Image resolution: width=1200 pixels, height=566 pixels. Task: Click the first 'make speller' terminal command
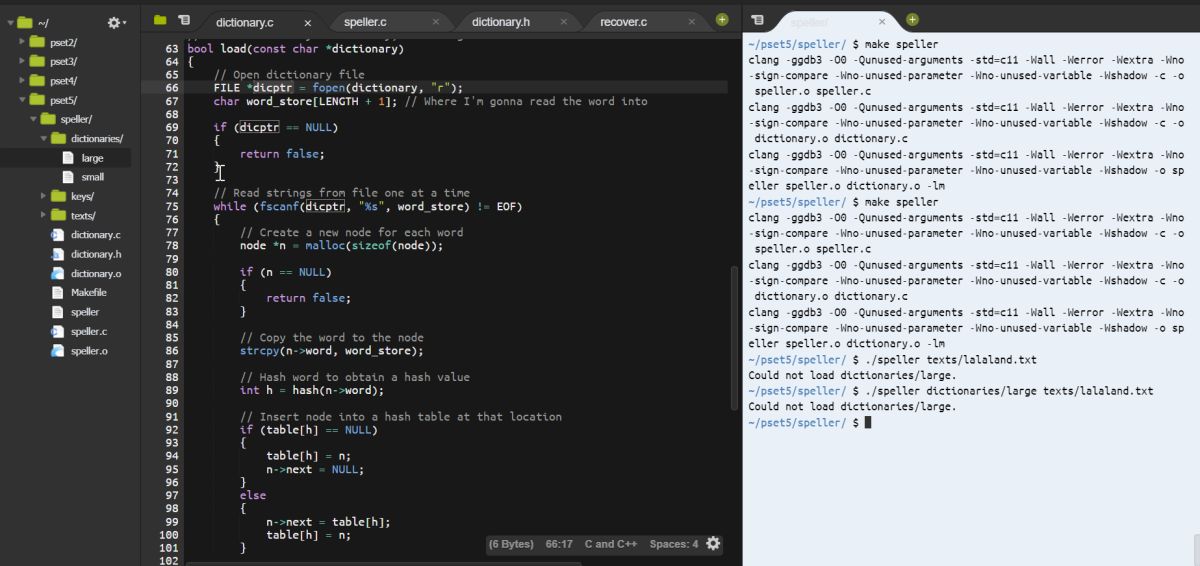coord(901,45)
